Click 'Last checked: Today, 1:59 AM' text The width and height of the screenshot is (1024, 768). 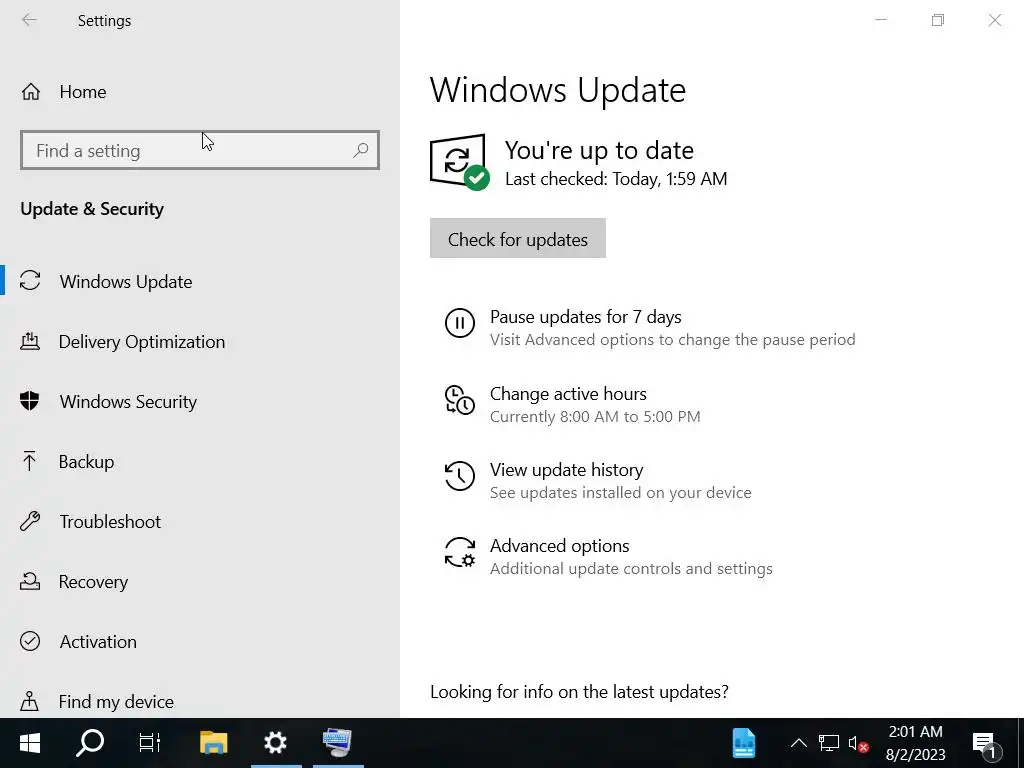(x=616, y=179)
